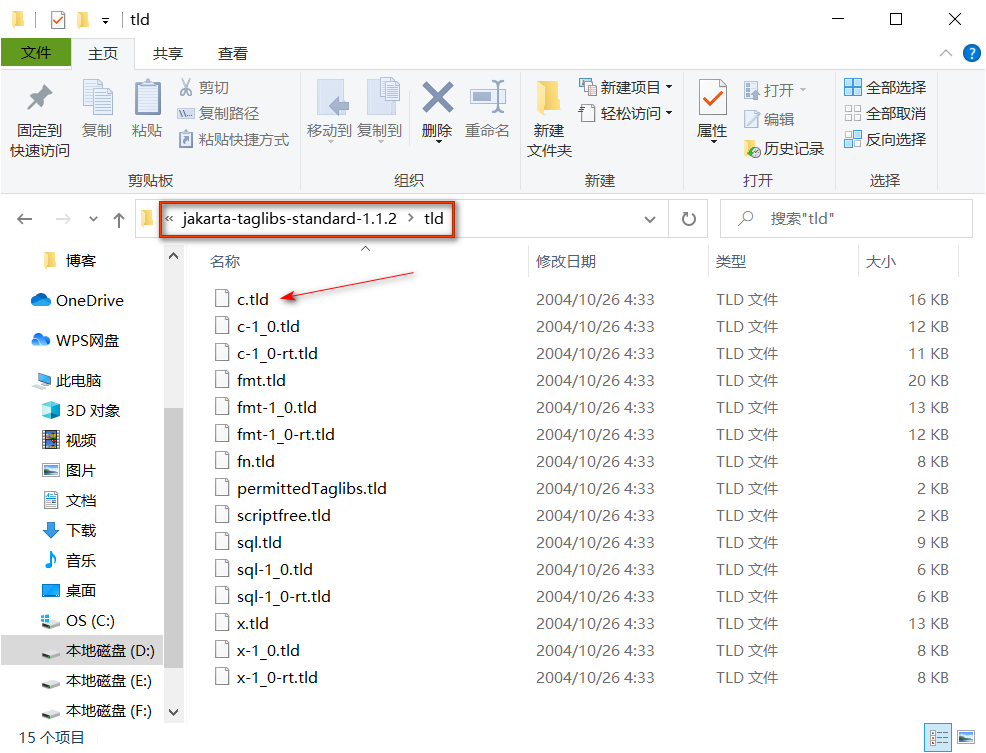This screenshot has width=986, height=753.
Task: Select the c.tld file
Action: (x=253, y=299)
